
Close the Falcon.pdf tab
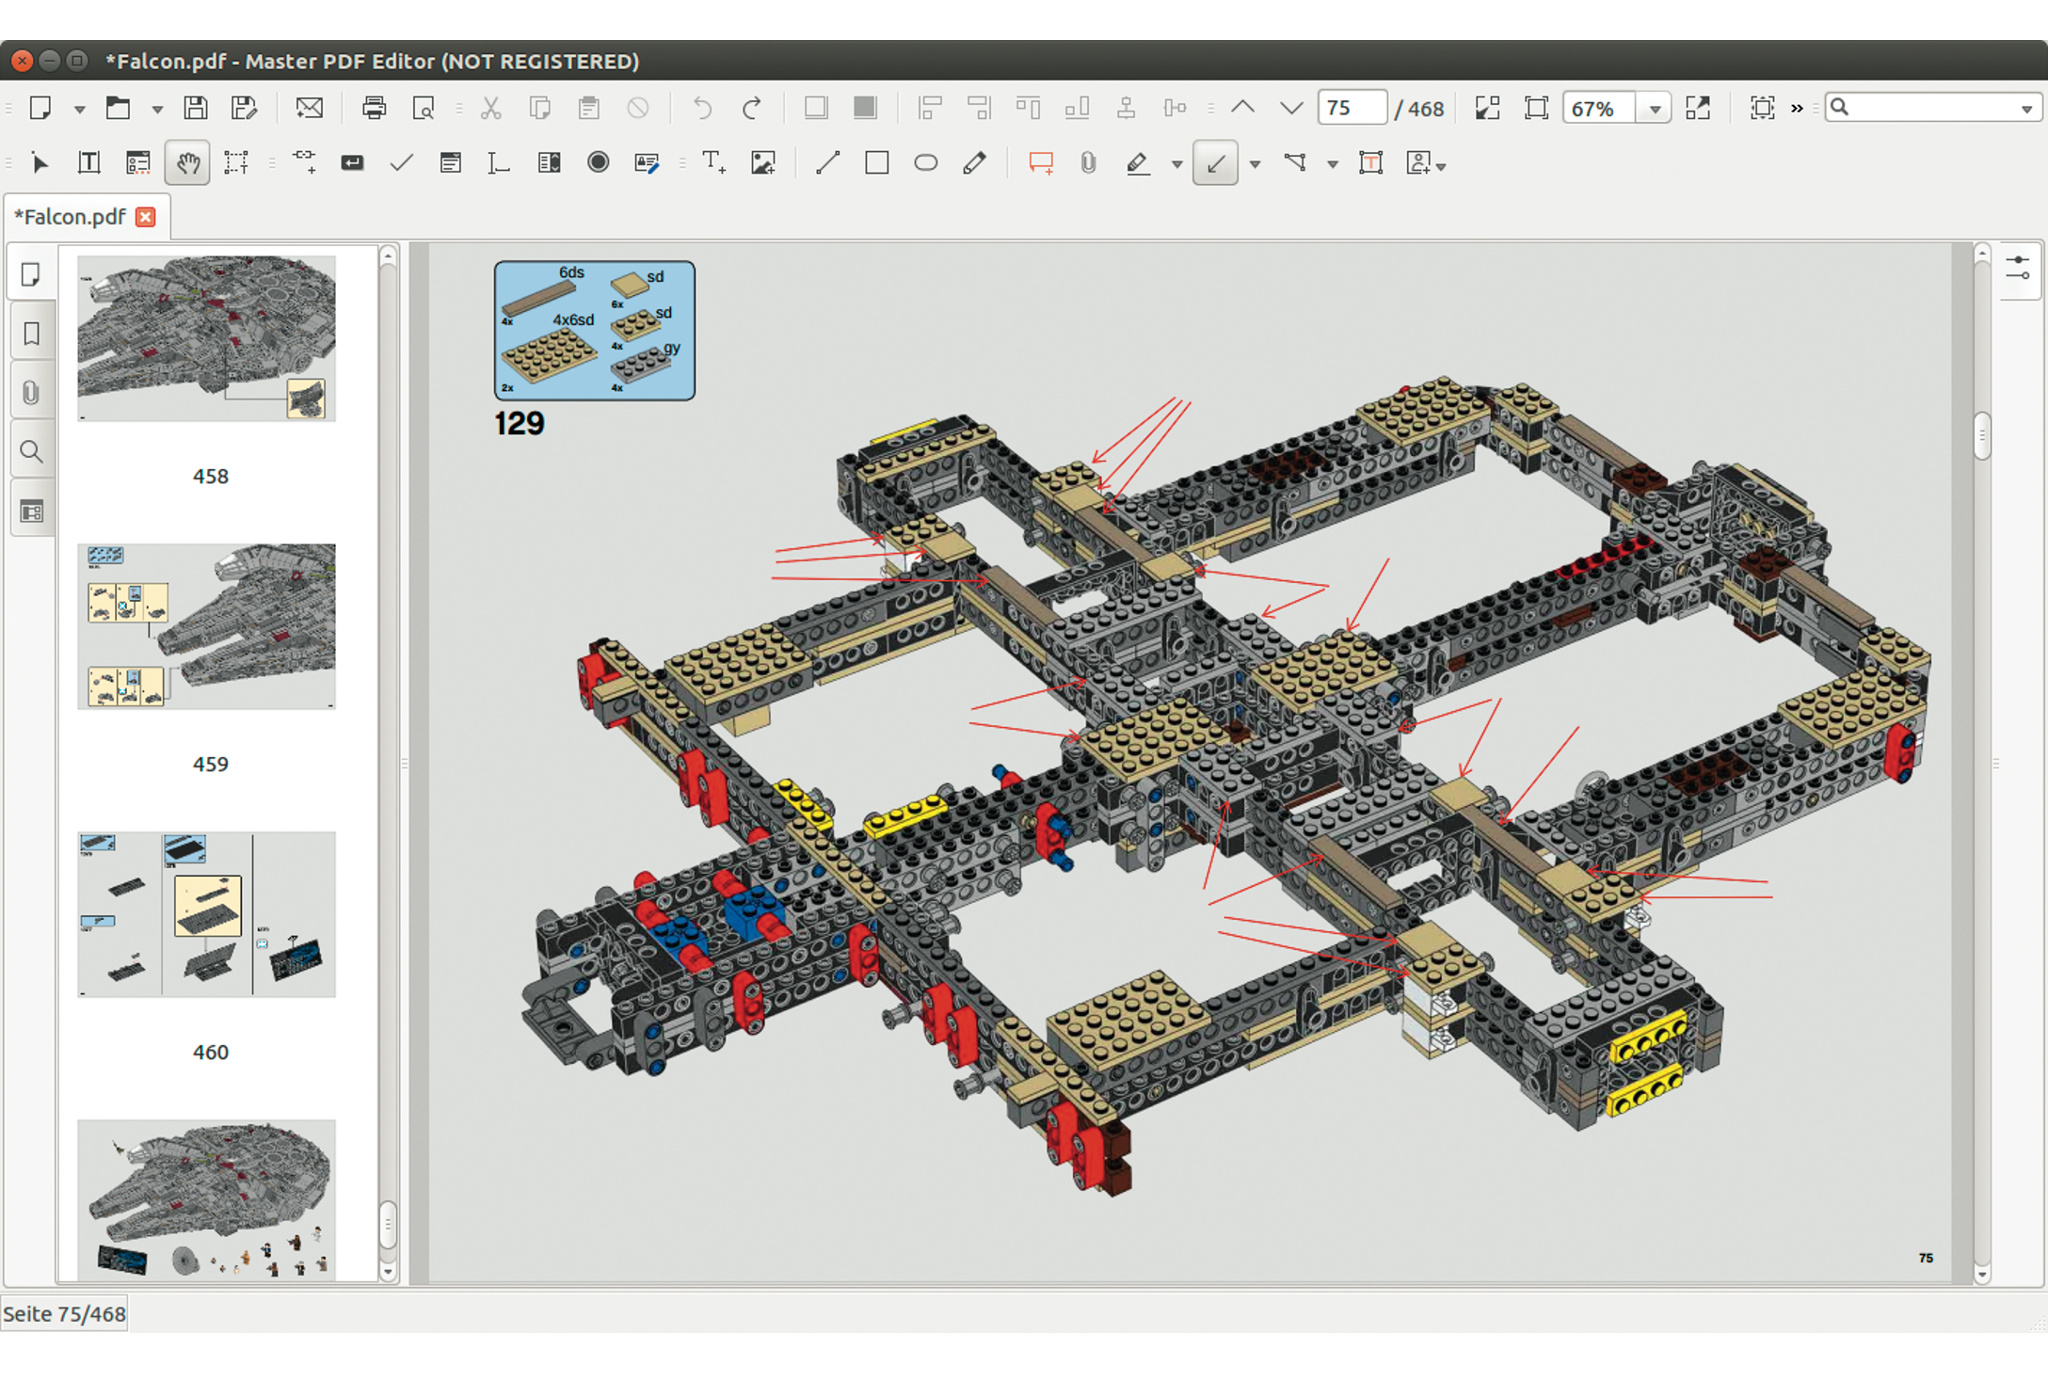tap(146, 217)
